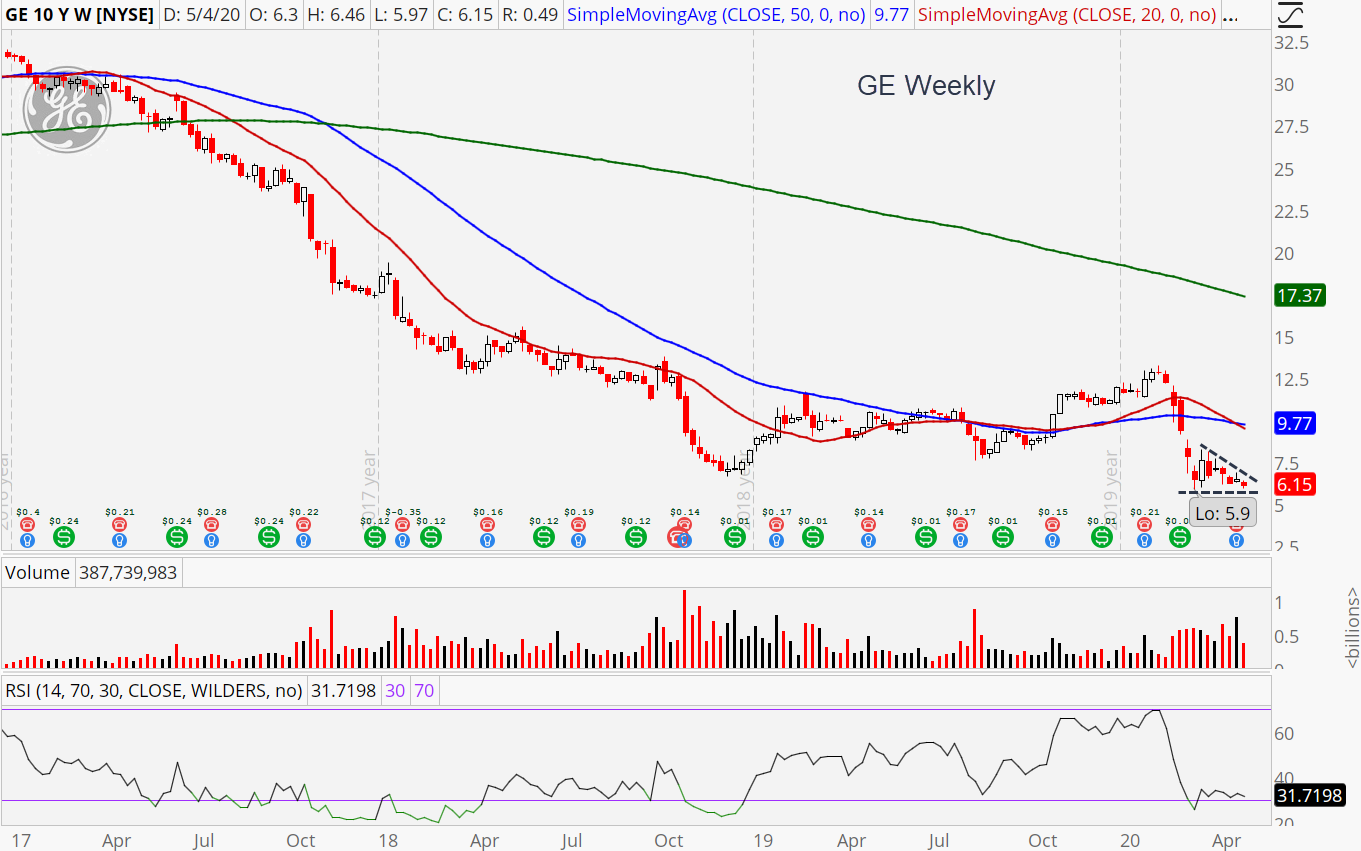Viewport: 1361px width, 851px height.
Task: Click the green 17.37 price bubble
Action: click(1300, 295)
